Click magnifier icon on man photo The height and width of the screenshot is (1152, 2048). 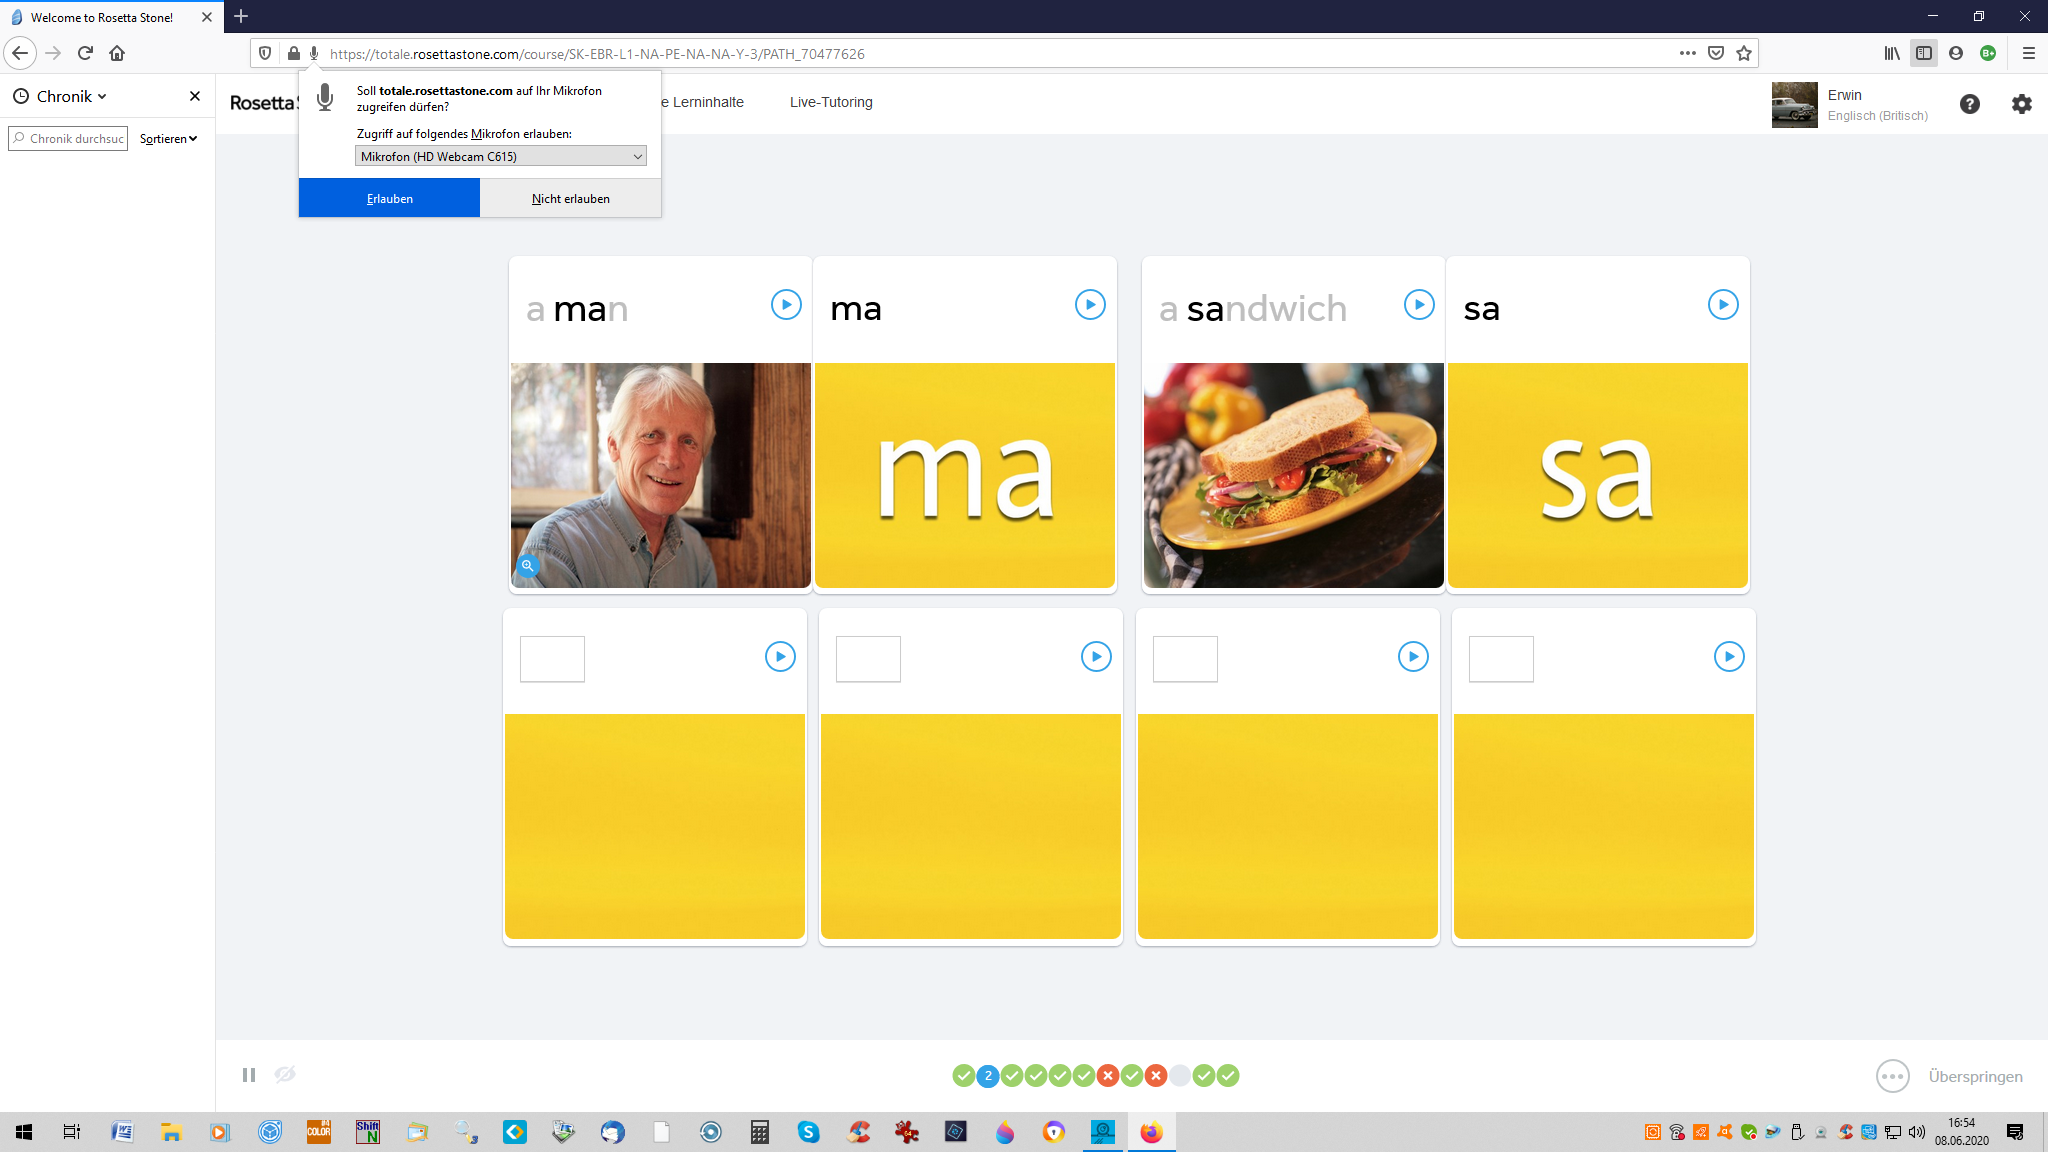(528, 566)
